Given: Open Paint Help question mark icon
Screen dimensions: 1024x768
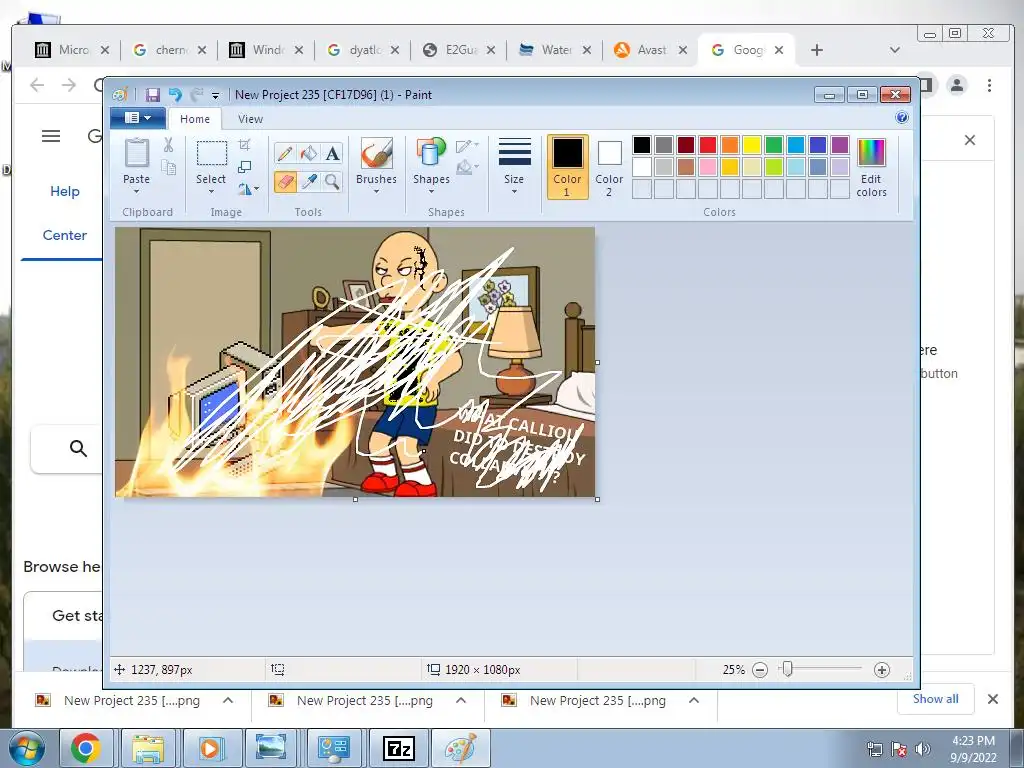Looking at the screenshot, I should click(902, 118).
